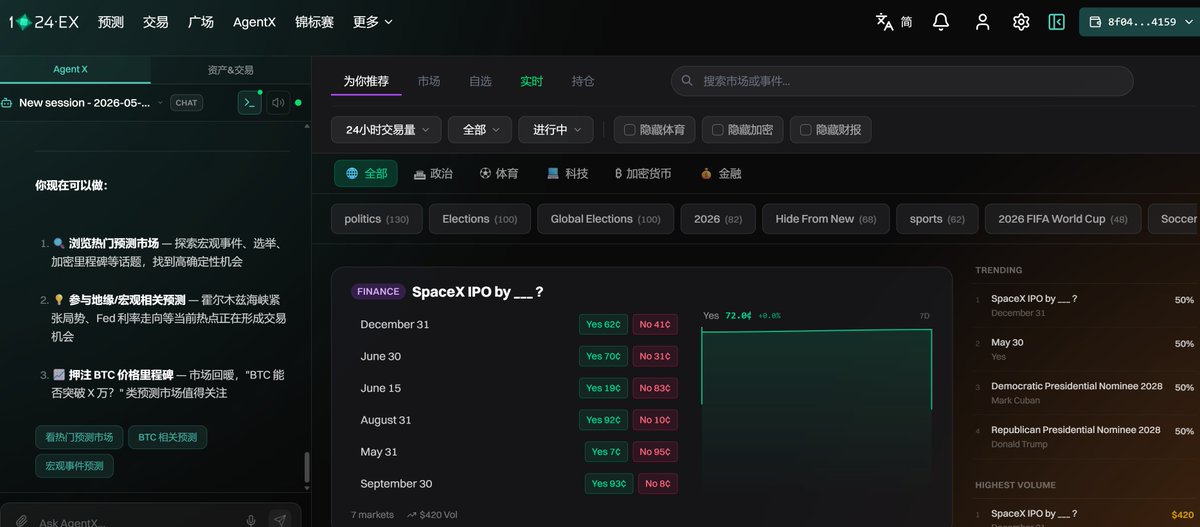1200x527 pixels.
Task: Check 隐藏体育 checkbox
Action: click(630, 130)
